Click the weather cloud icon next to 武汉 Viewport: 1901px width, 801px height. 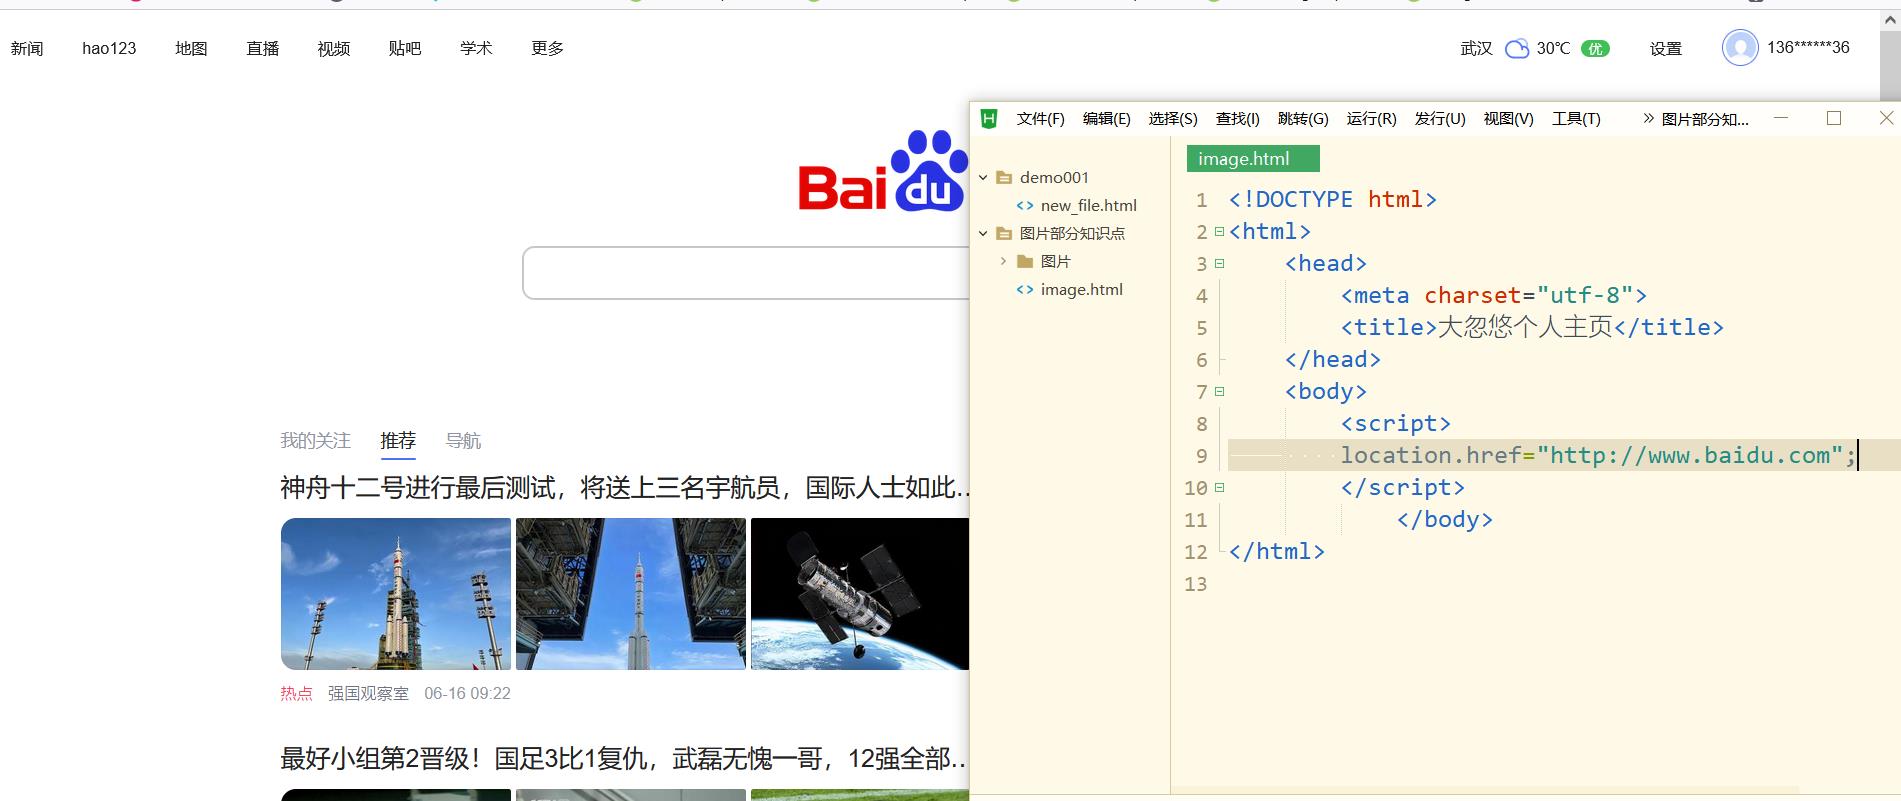click(1517, 48)
